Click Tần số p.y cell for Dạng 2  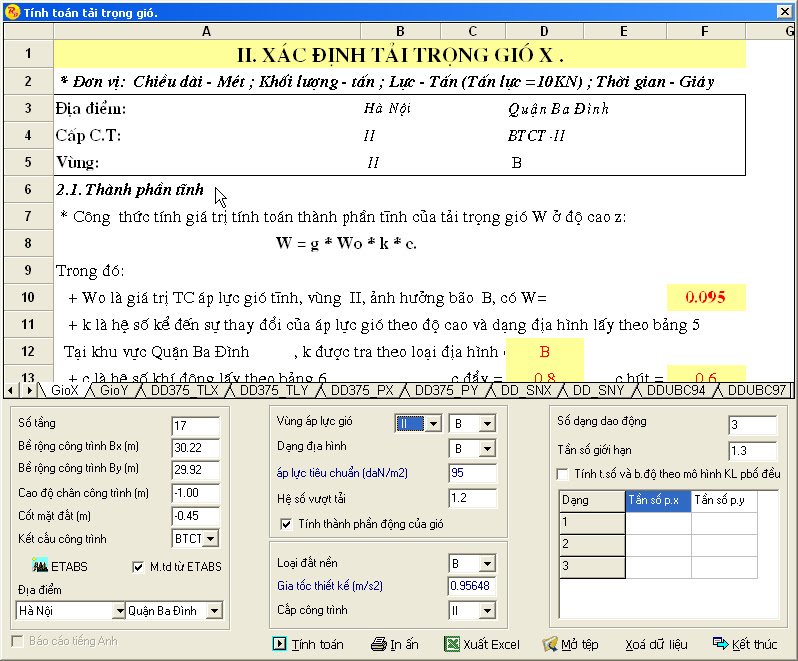[x=724, y=544]
